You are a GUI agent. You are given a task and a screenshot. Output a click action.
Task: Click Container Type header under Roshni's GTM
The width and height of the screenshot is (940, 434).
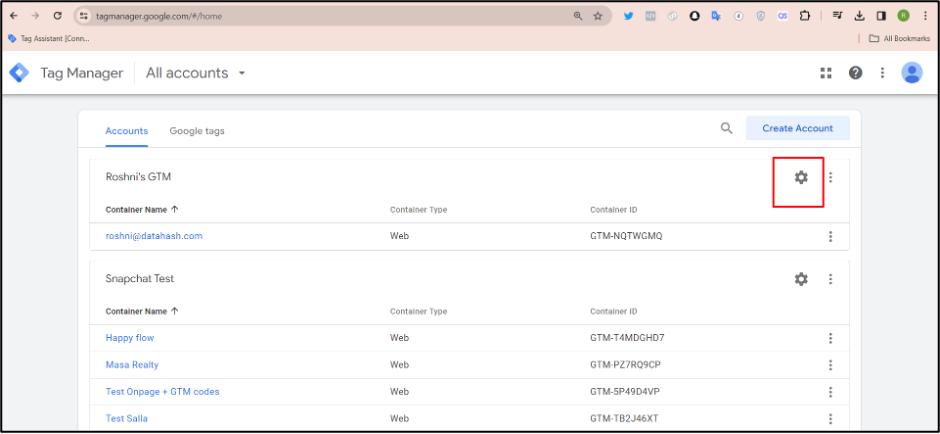418,210
